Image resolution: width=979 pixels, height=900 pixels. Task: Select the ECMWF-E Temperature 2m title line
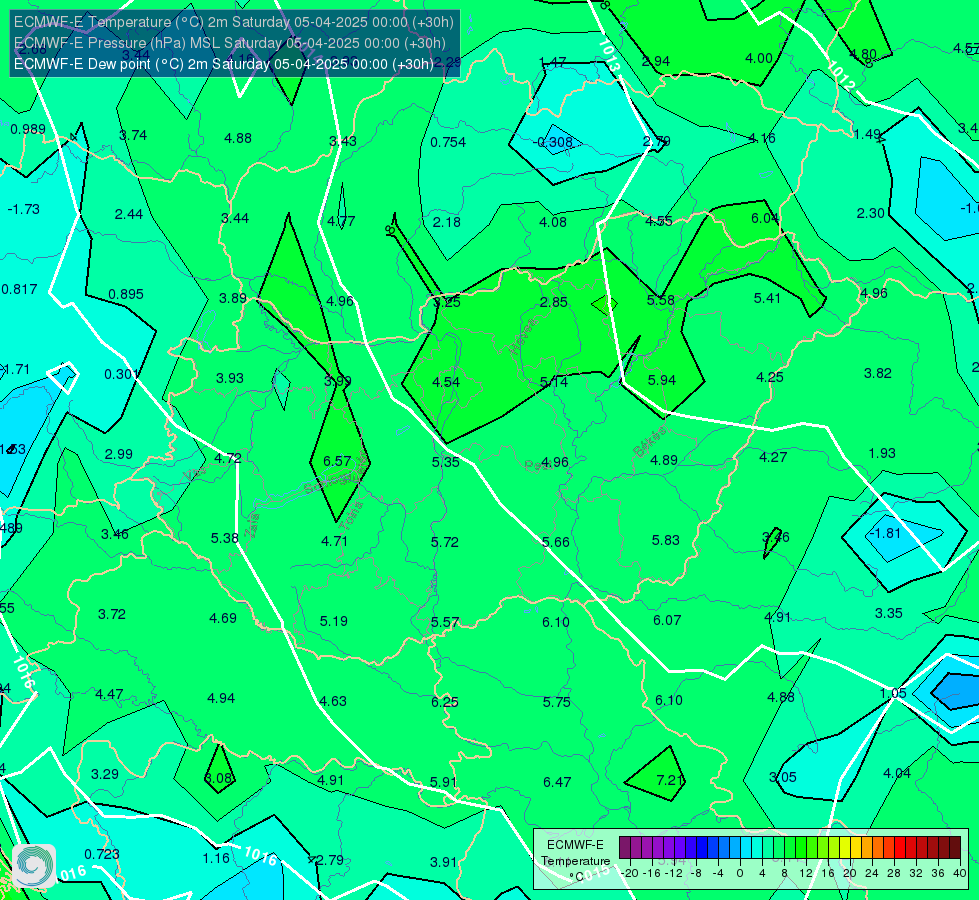[x=234, y=22]
